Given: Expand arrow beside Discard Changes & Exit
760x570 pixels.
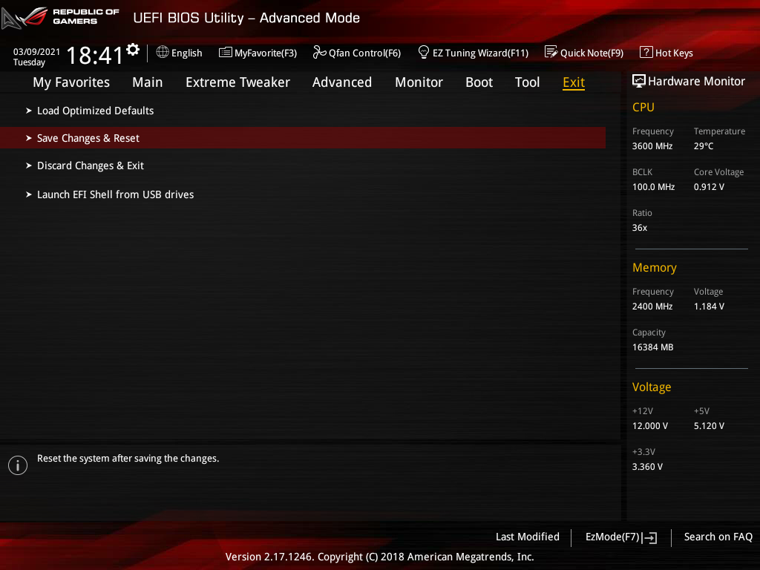Looking at the screenshot, I should pyautogui.click(x=29, y=166).
